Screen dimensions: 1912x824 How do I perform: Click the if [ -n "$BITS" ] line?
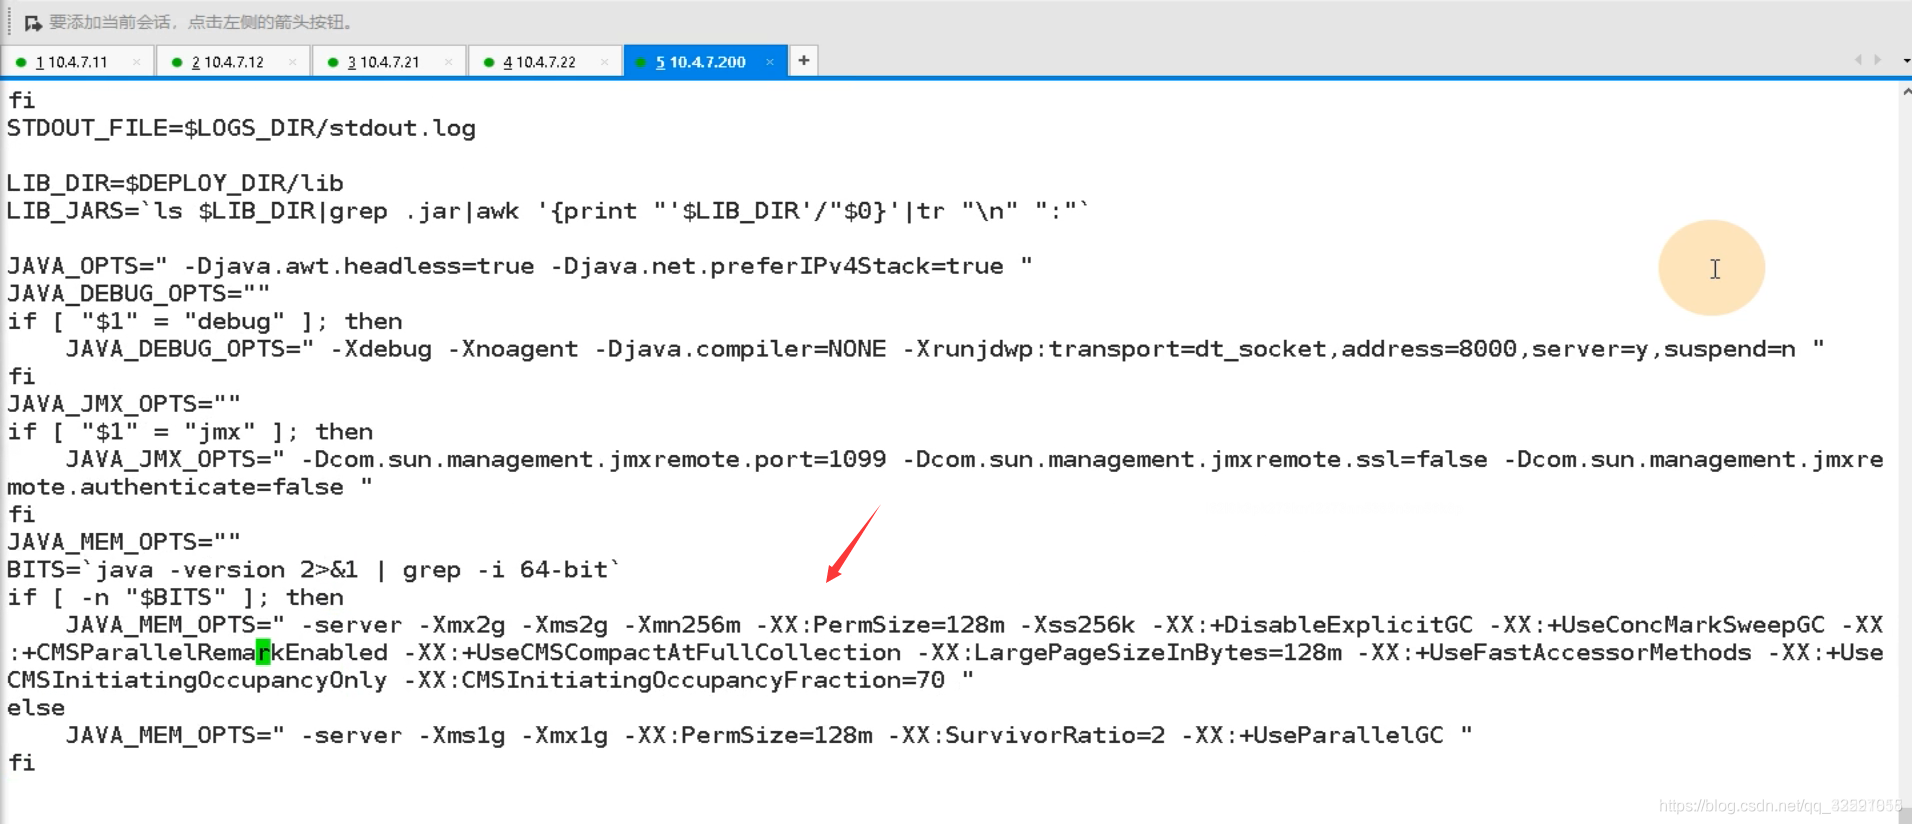[175, 597]
